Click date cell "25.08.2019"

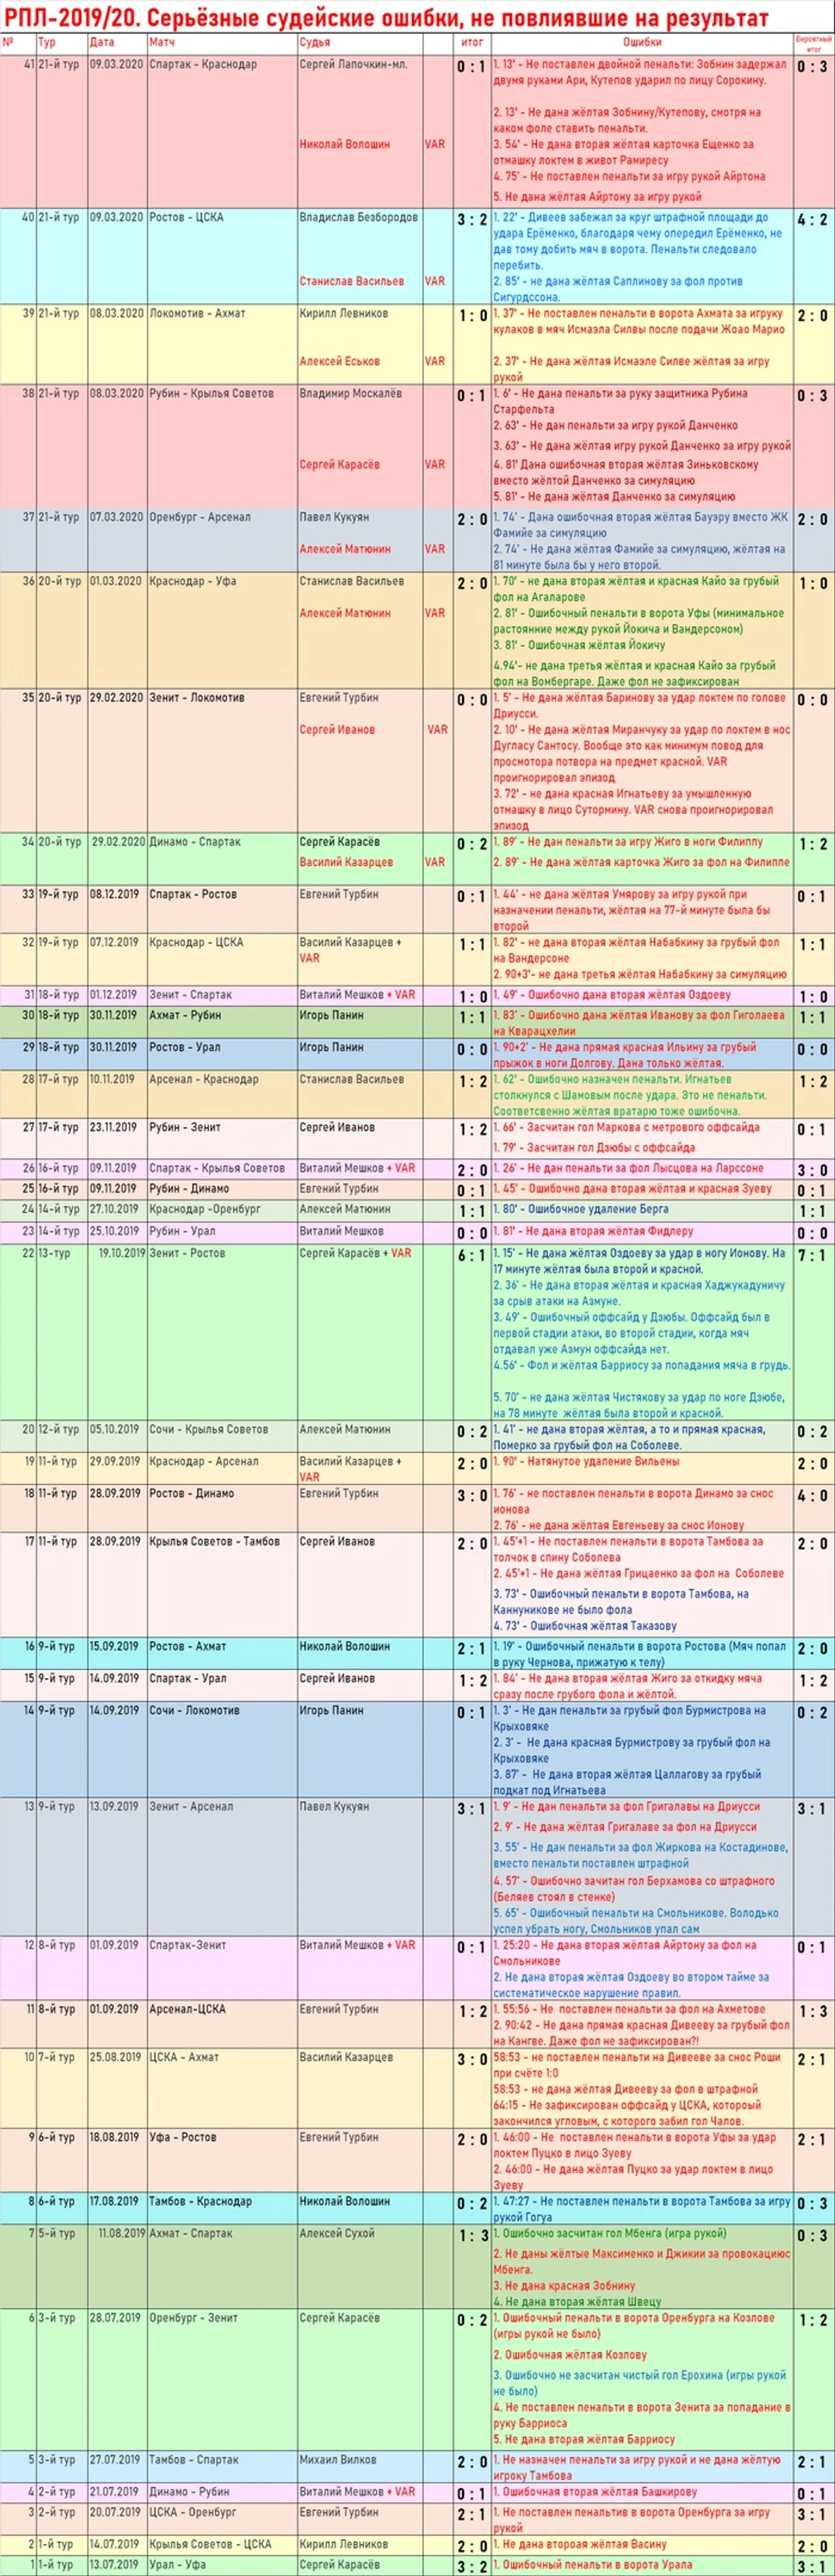point(116,2058)
